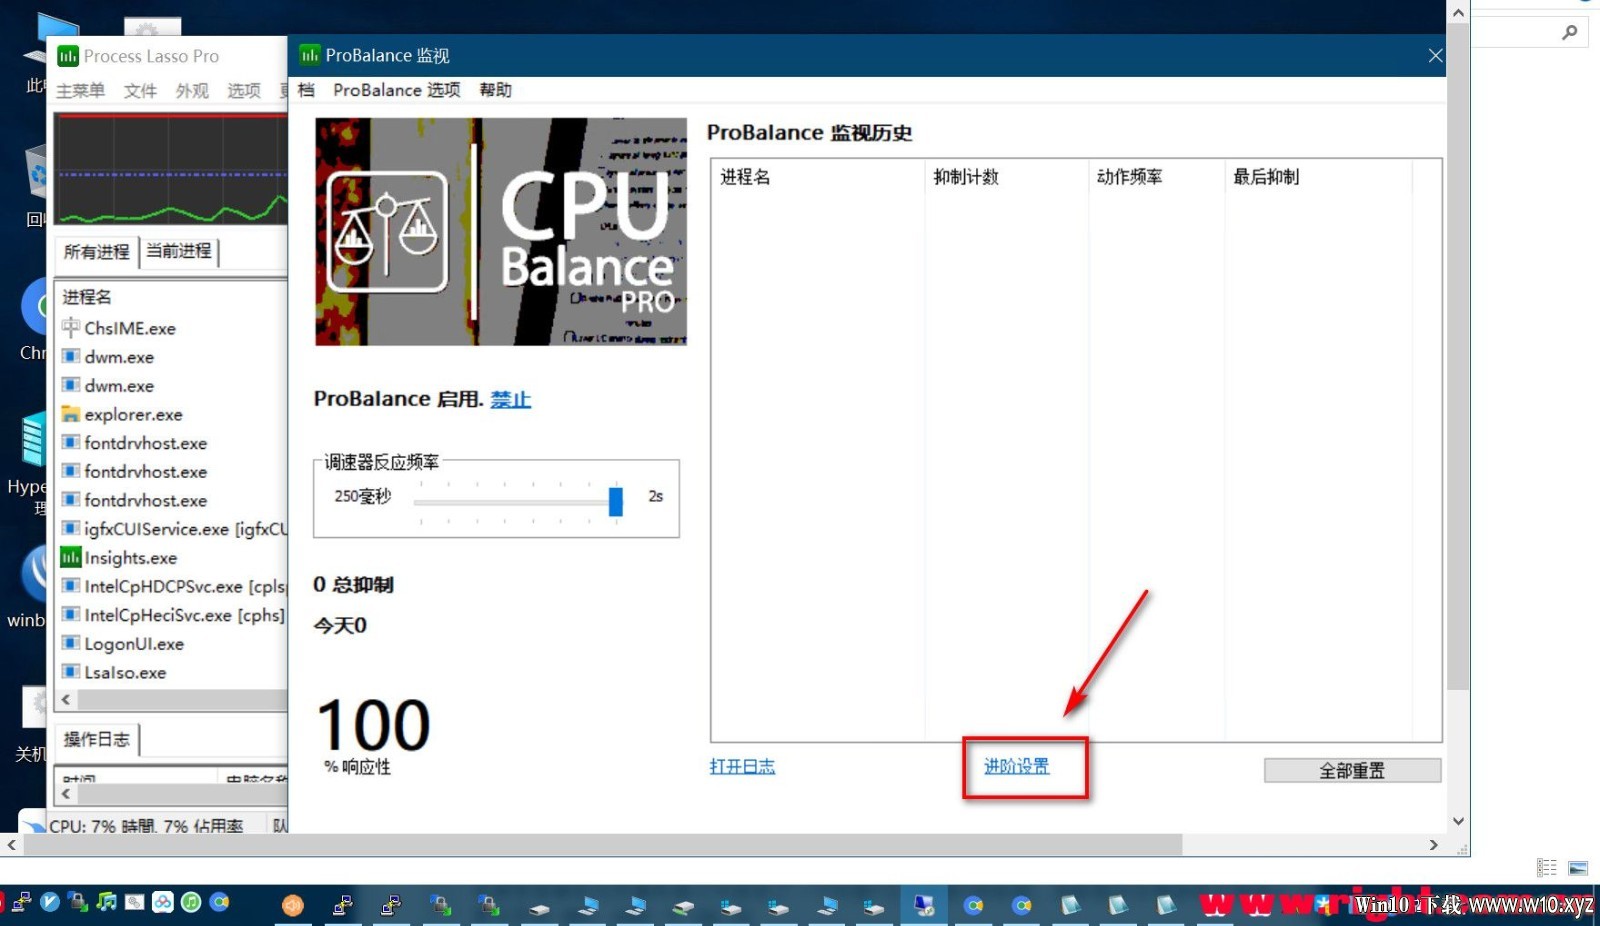Click the outer window's scroll right arrow
This screenshot has height=926, width=1600.
pos(1434,845)
